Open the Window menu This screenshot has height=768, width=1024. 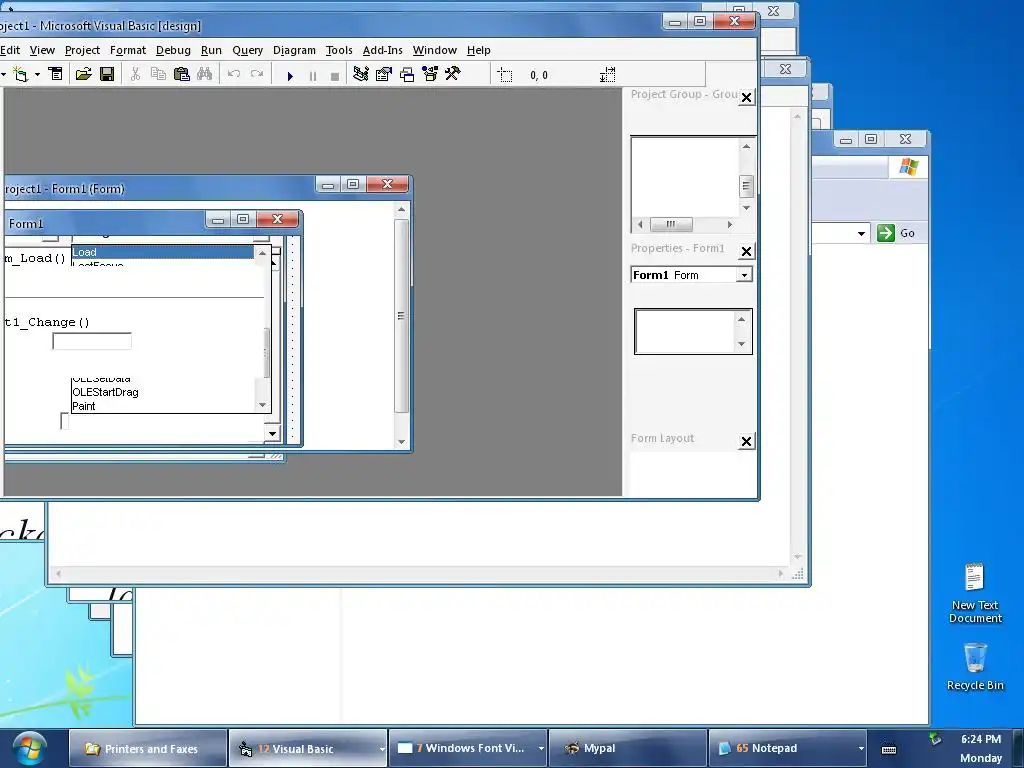pos(434,50)
